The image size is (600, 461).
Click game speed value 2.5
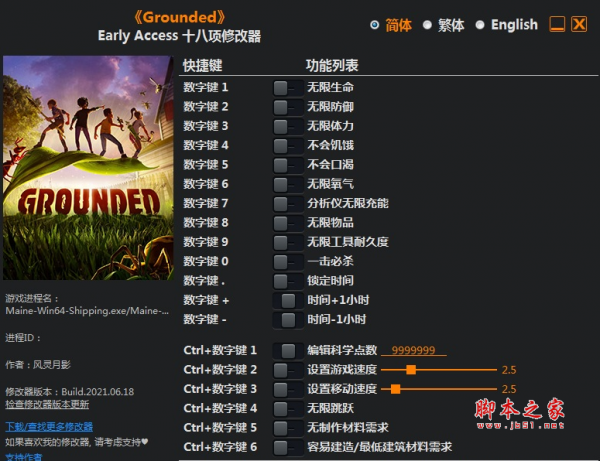point(509,370)
